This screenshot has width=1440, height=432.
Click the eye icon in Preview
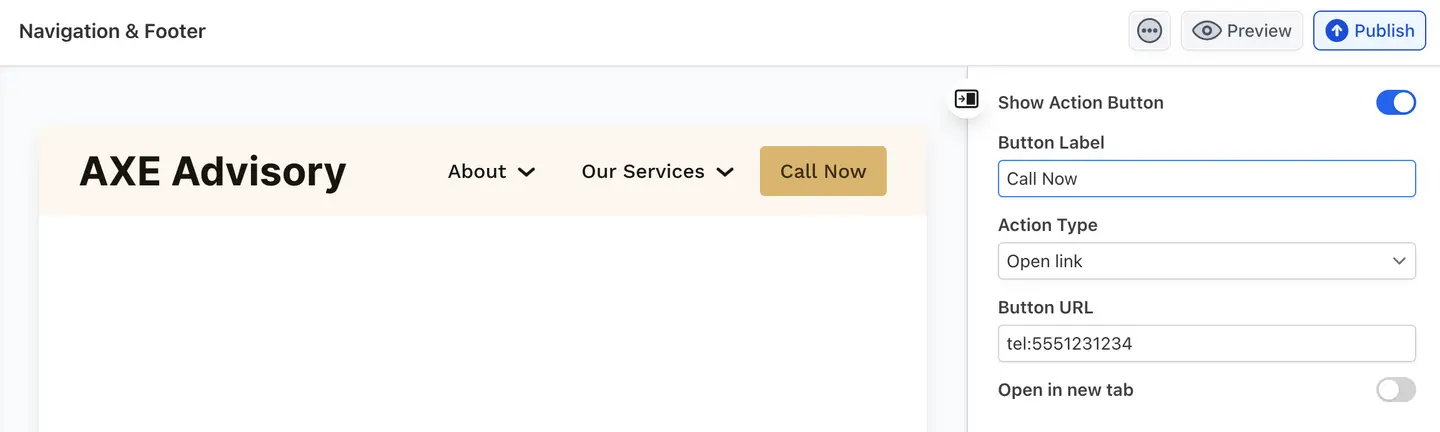coord(1207,31)
